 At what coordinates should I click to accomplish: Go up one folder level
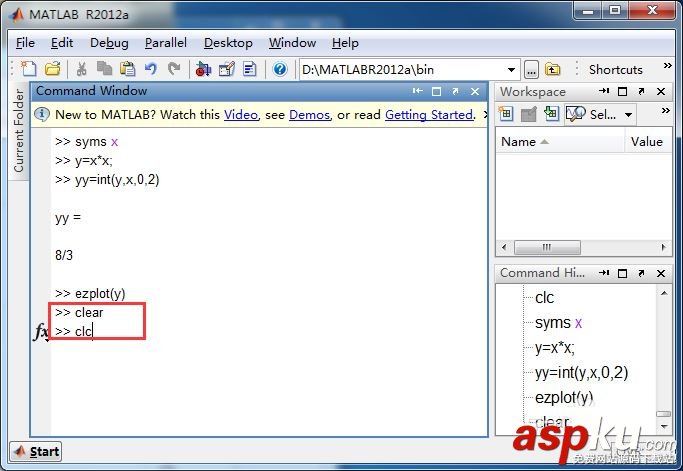[x=552, y=69]
